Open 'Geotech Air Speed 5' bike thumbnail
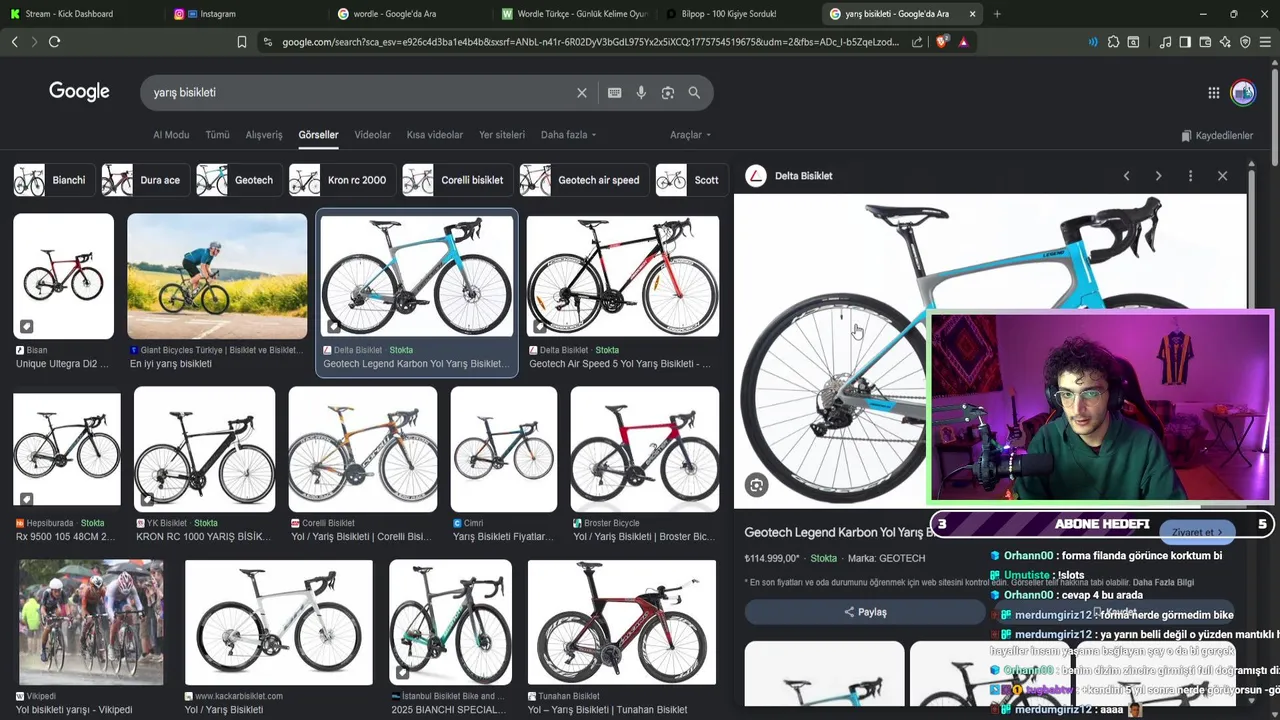Screen dimensions: 1280x720 [622, 276]
